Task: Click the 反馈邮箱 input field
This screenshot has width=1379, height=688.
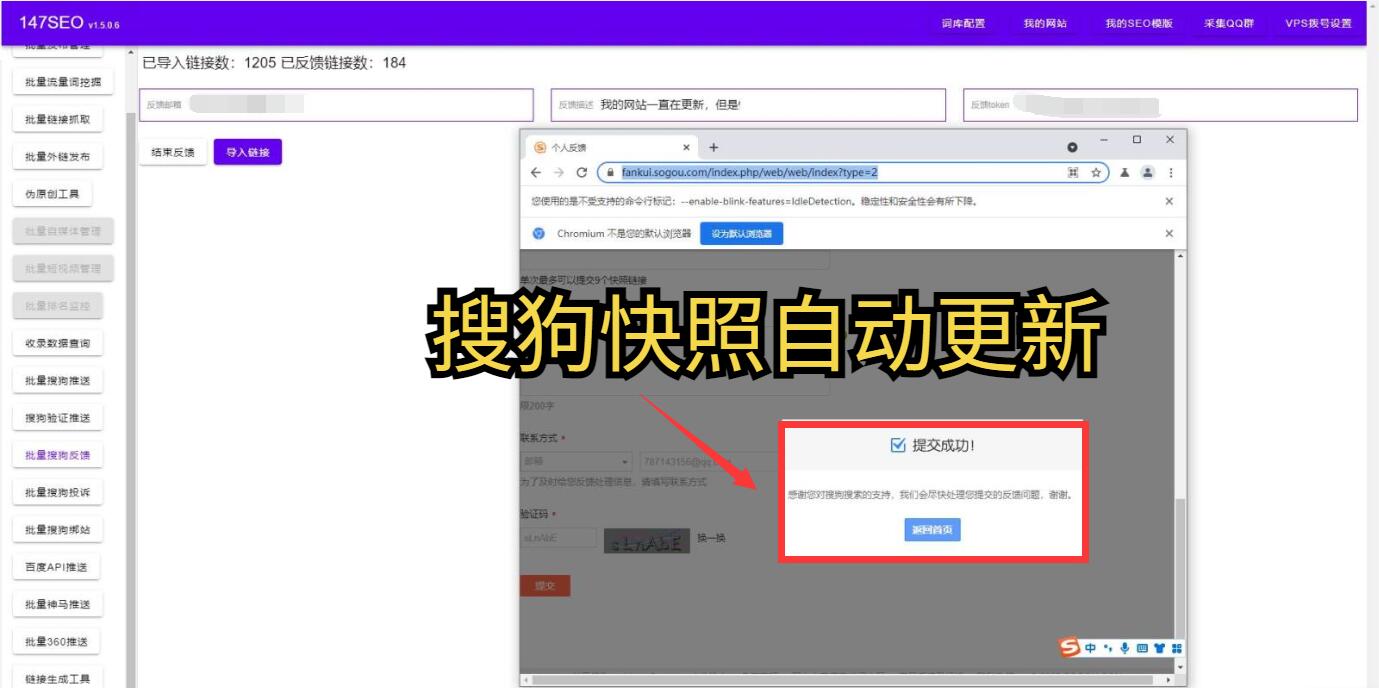Action: (336, 105)
